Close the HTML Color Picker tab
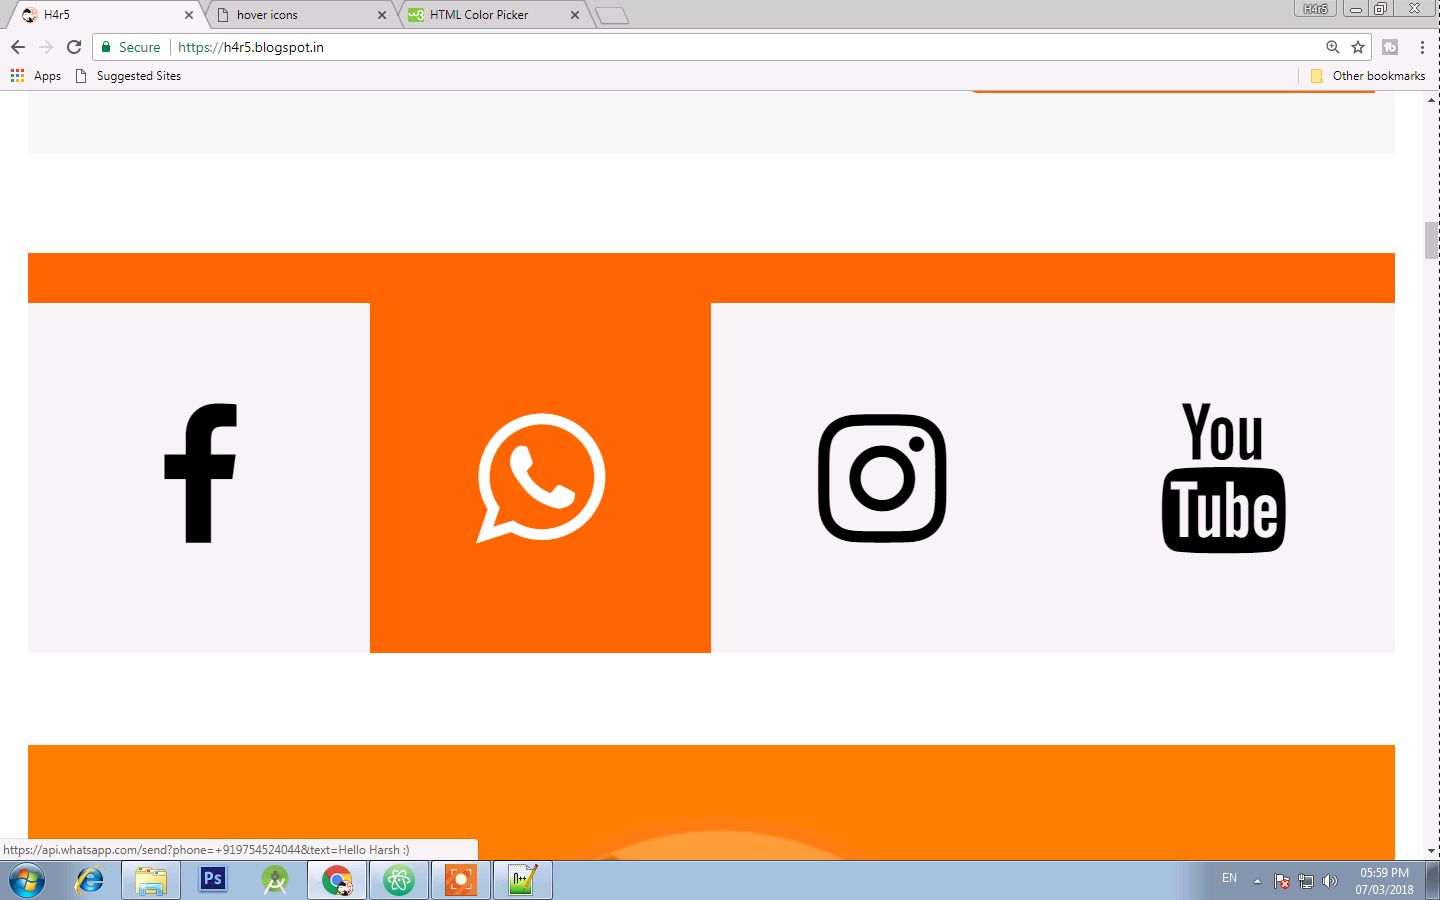 (x=575, y=15)
